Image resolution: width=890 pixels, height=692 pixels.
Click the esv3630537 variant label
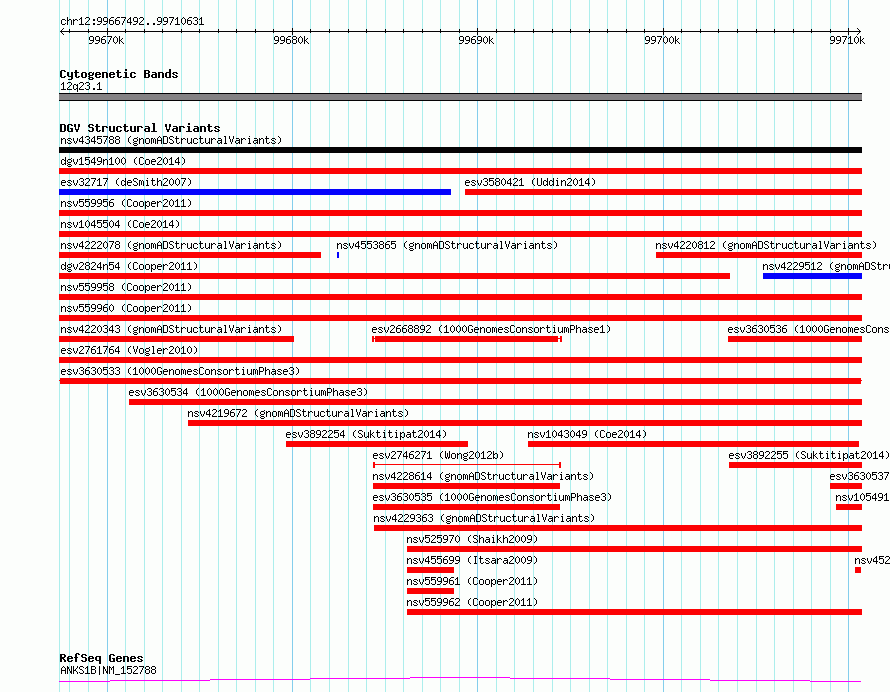coord(859,476)
